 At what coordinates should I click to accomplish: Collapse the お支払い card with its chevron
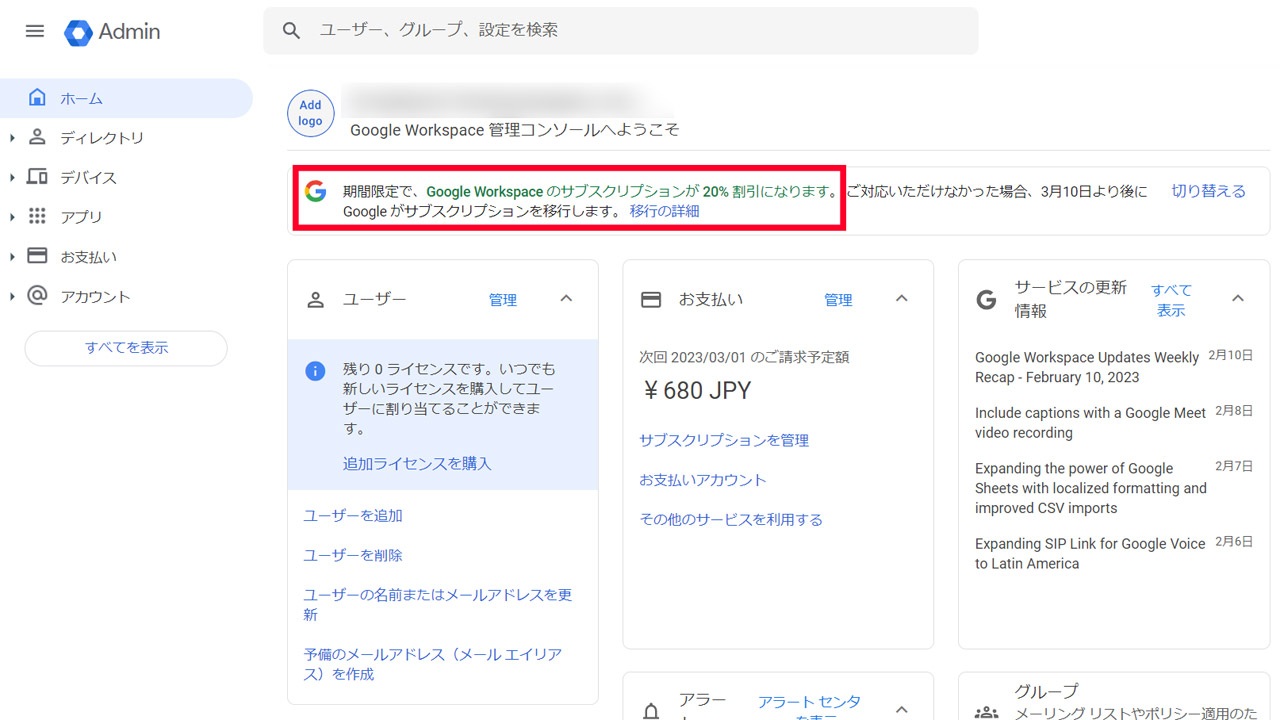point(901,298)
